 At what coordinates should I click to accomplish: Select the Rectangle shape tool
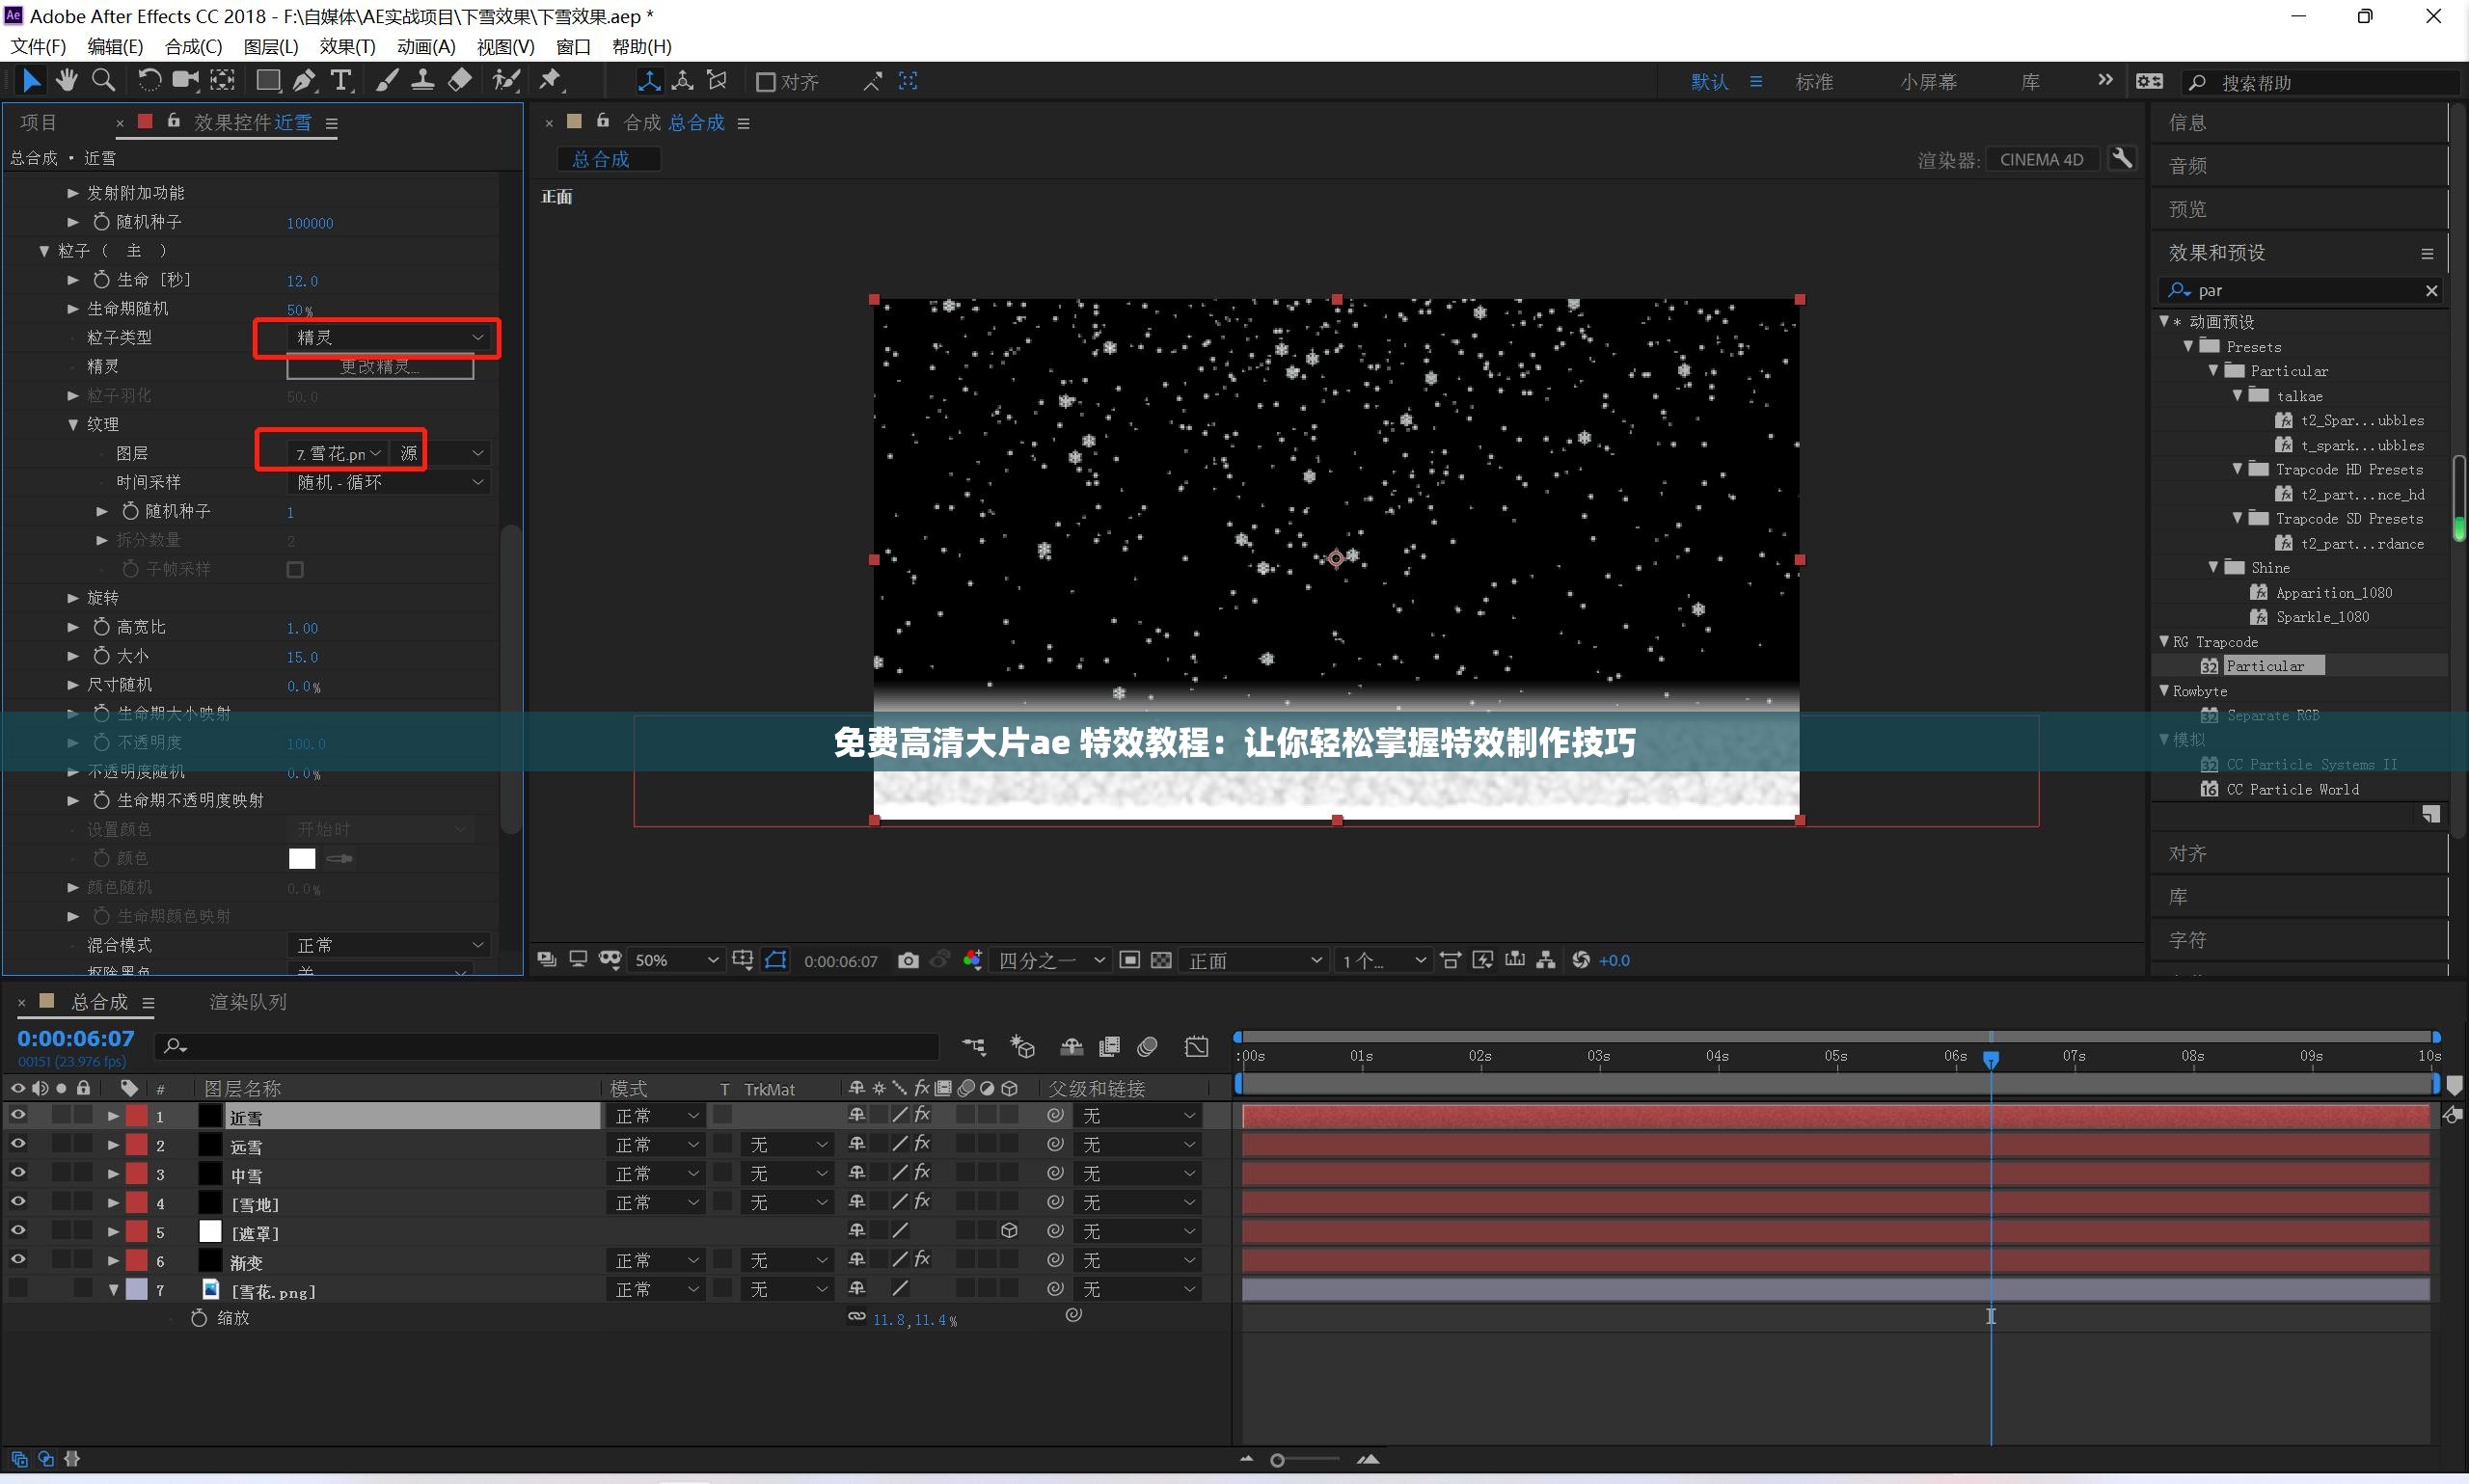268,81
